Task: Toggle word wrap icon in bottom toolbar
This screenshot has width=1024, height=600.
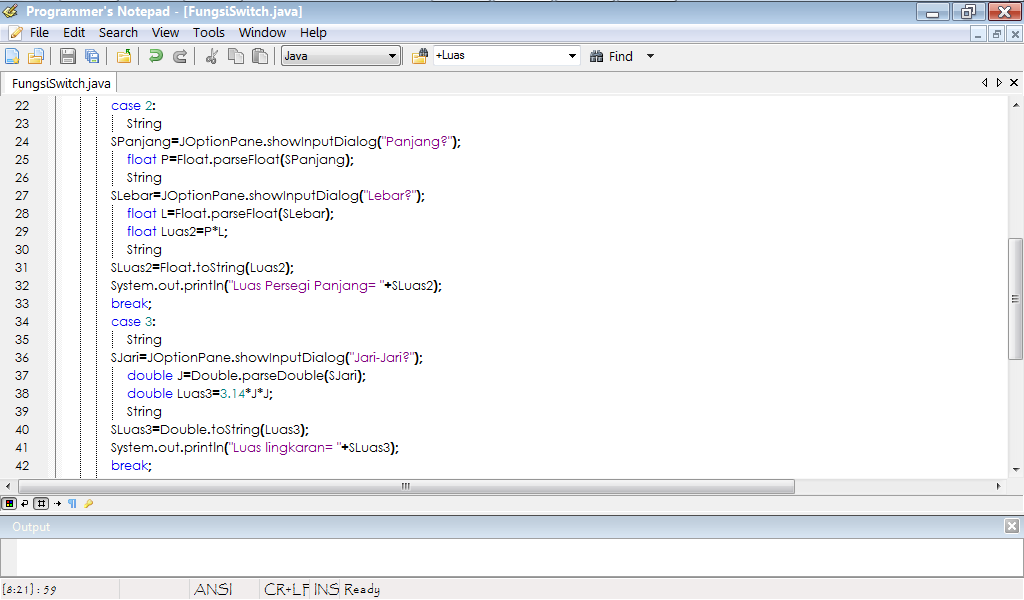Action: pos(25,503)
